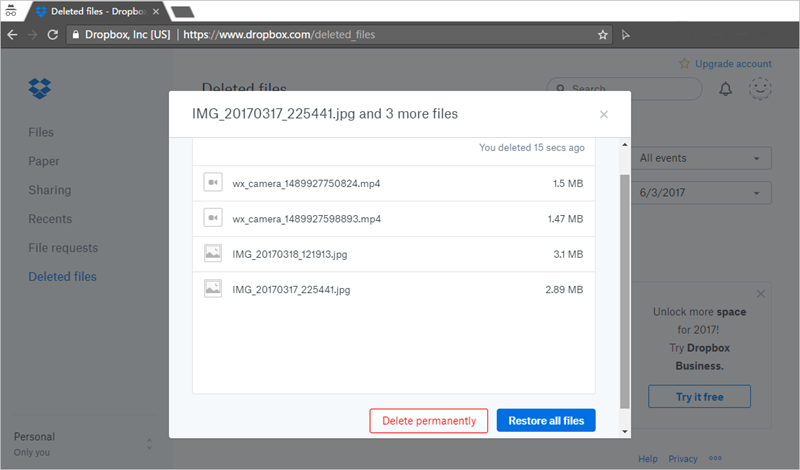Screen dimensions: 800x470
Task: Open File requests in sidebar
Action: [x=63, y=248]
